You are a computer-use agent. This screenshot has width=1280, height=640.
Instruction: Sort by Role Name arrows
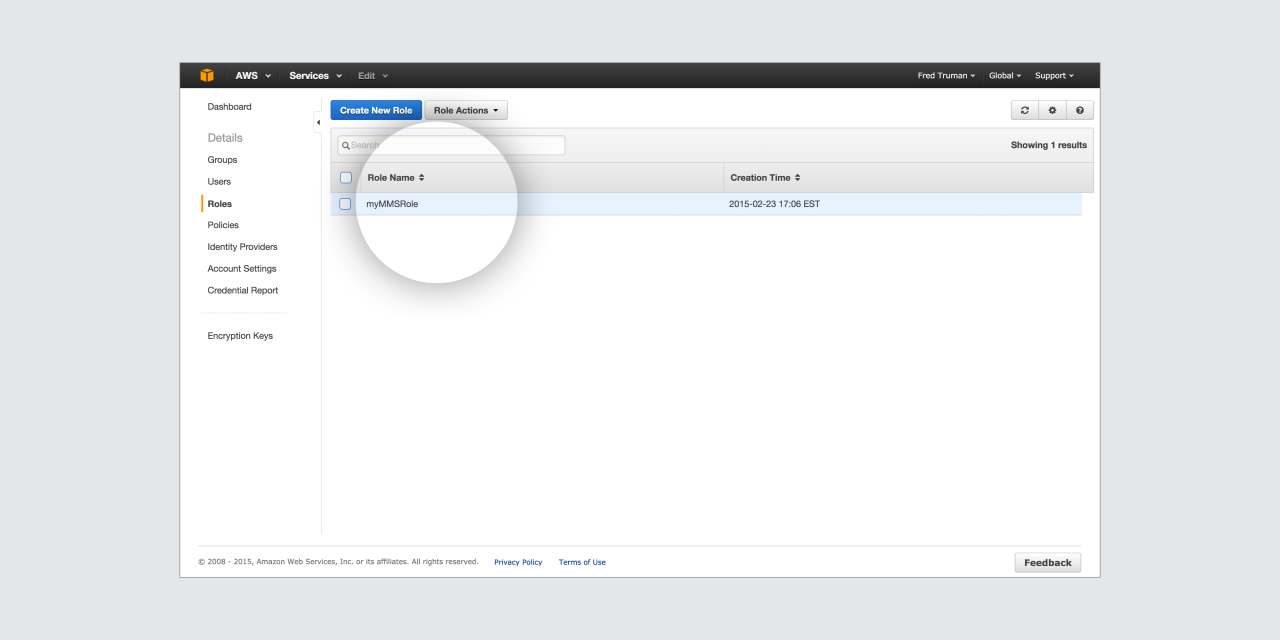pos(422,178)
